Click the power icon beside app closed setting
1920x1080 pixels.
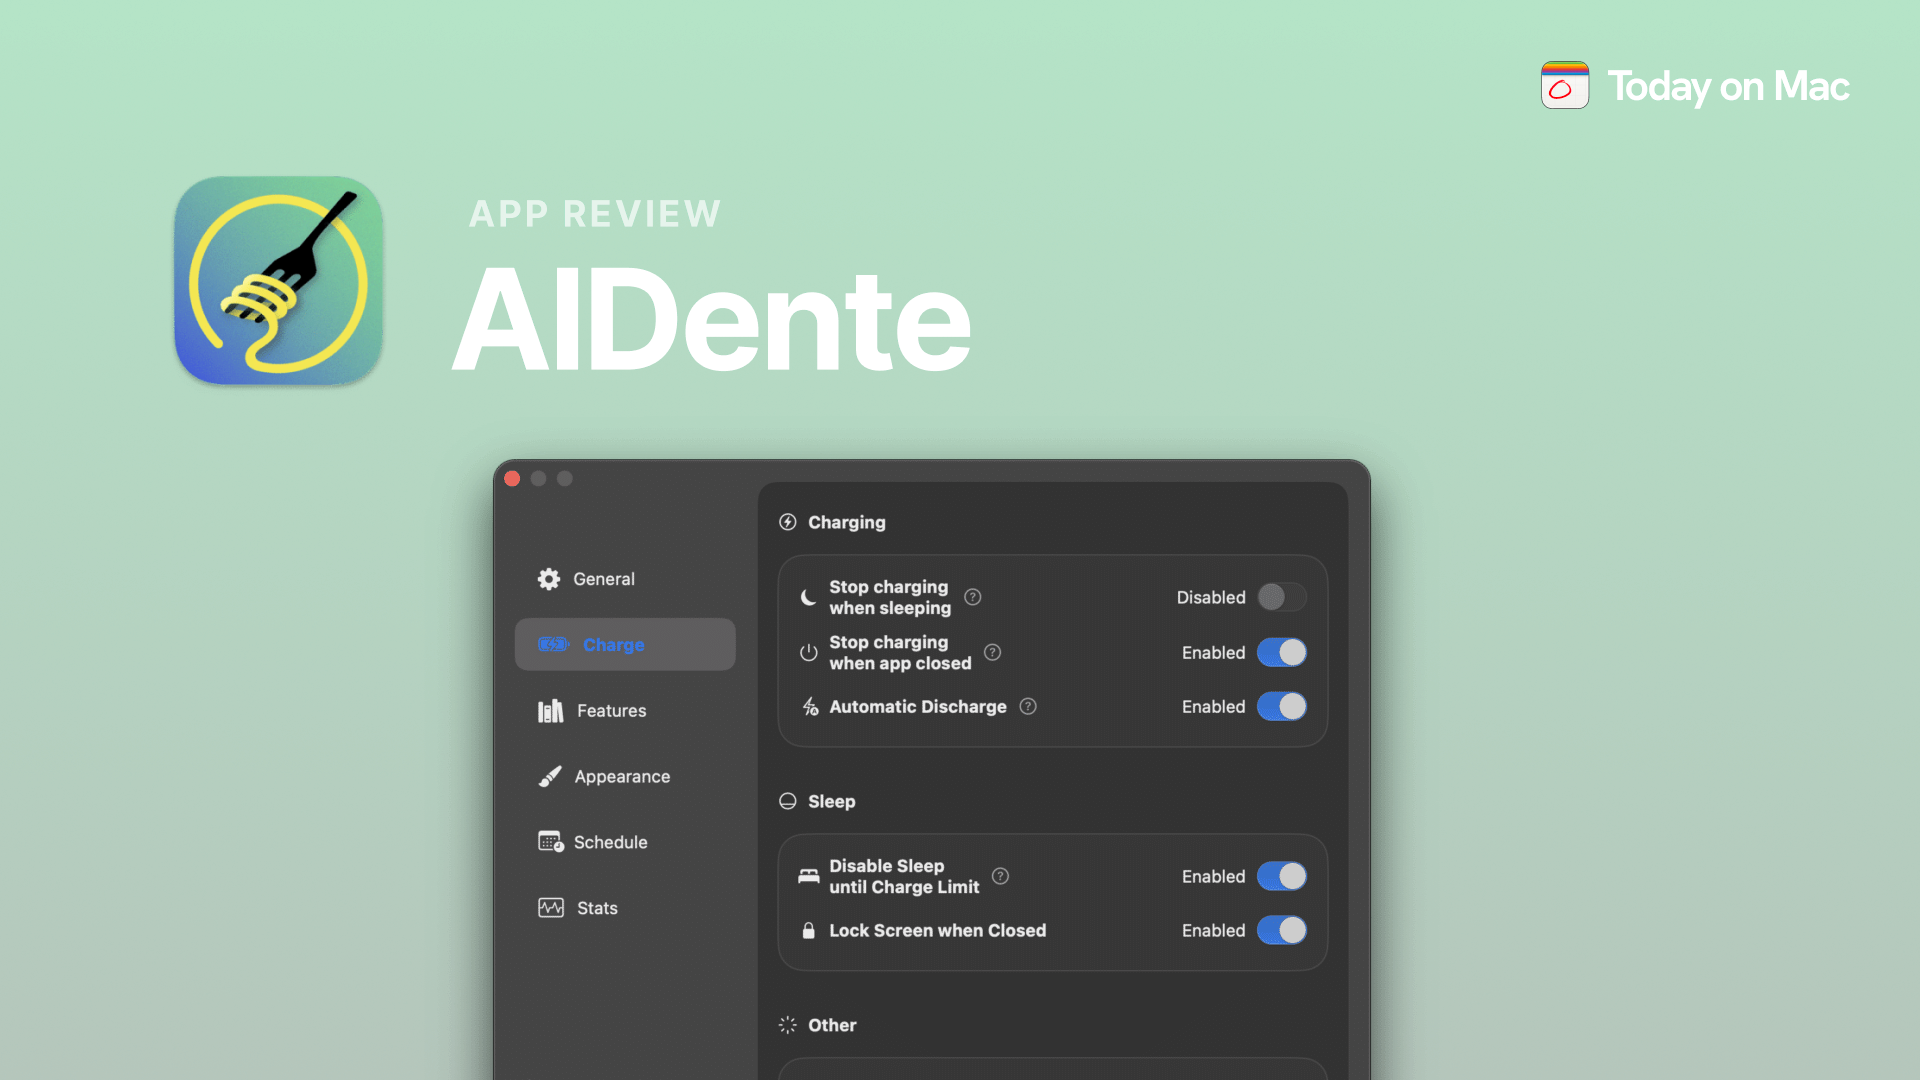click(807, 652)
